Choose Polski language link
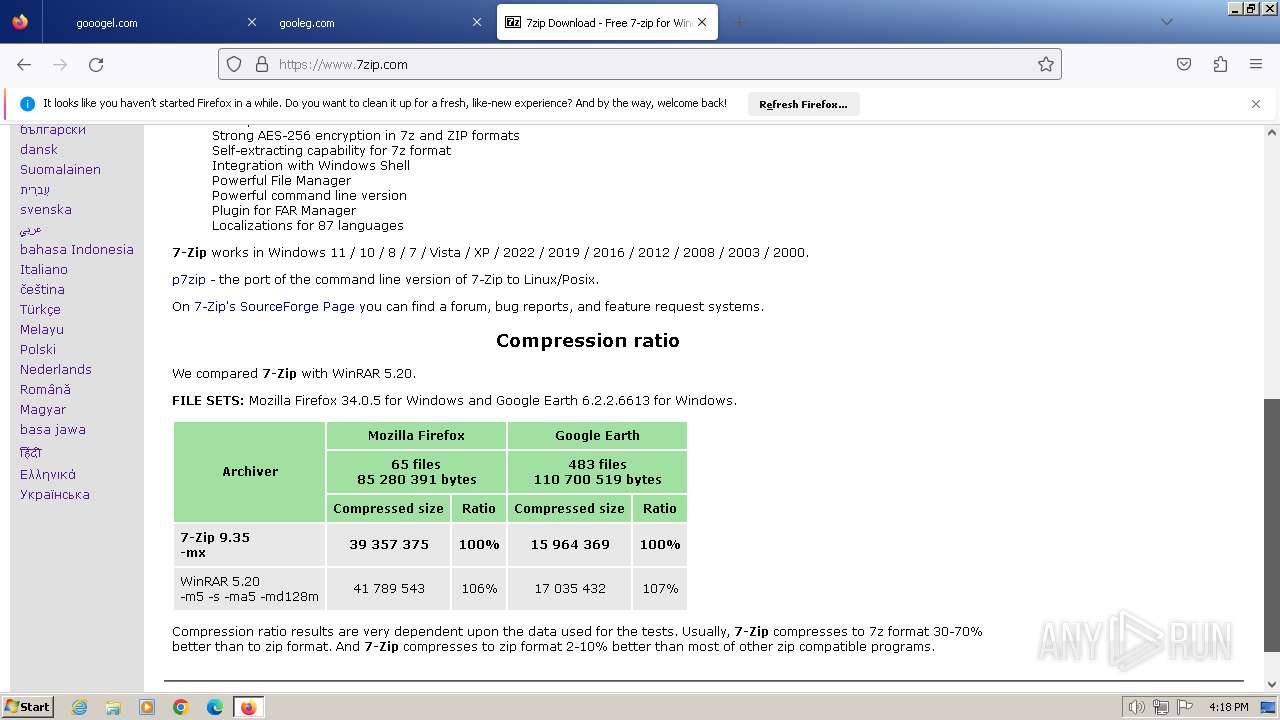The image size is (1280, 720). click(x=38, y=350)
